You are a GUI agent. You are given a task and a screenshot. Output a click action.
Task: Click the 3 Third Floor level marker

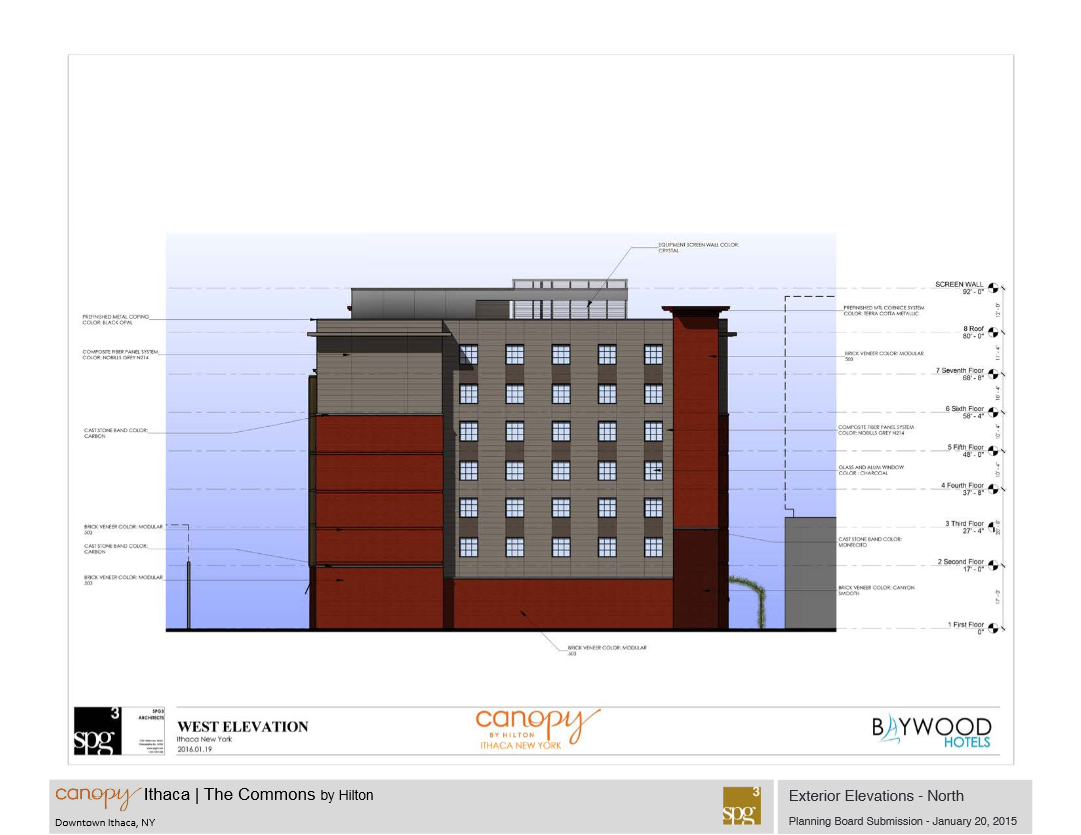[x=993, y=527]
